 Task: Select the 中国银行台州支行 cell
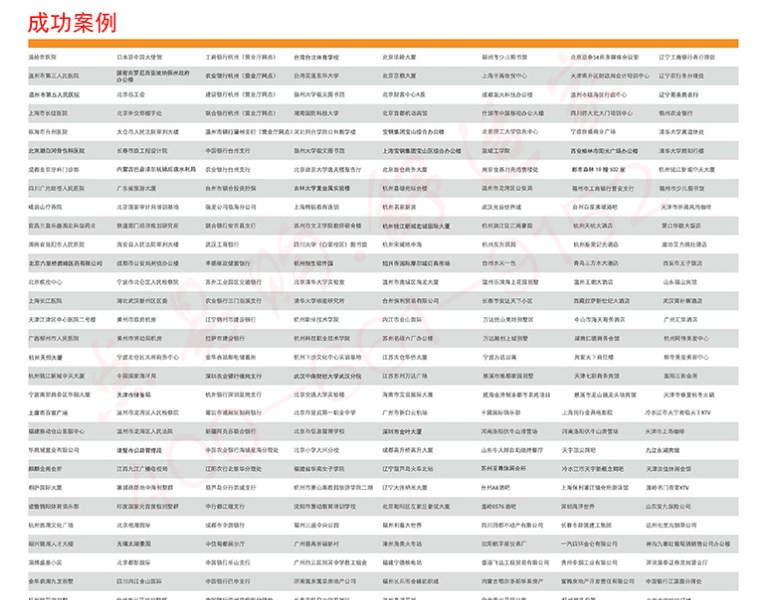[228, 151]
